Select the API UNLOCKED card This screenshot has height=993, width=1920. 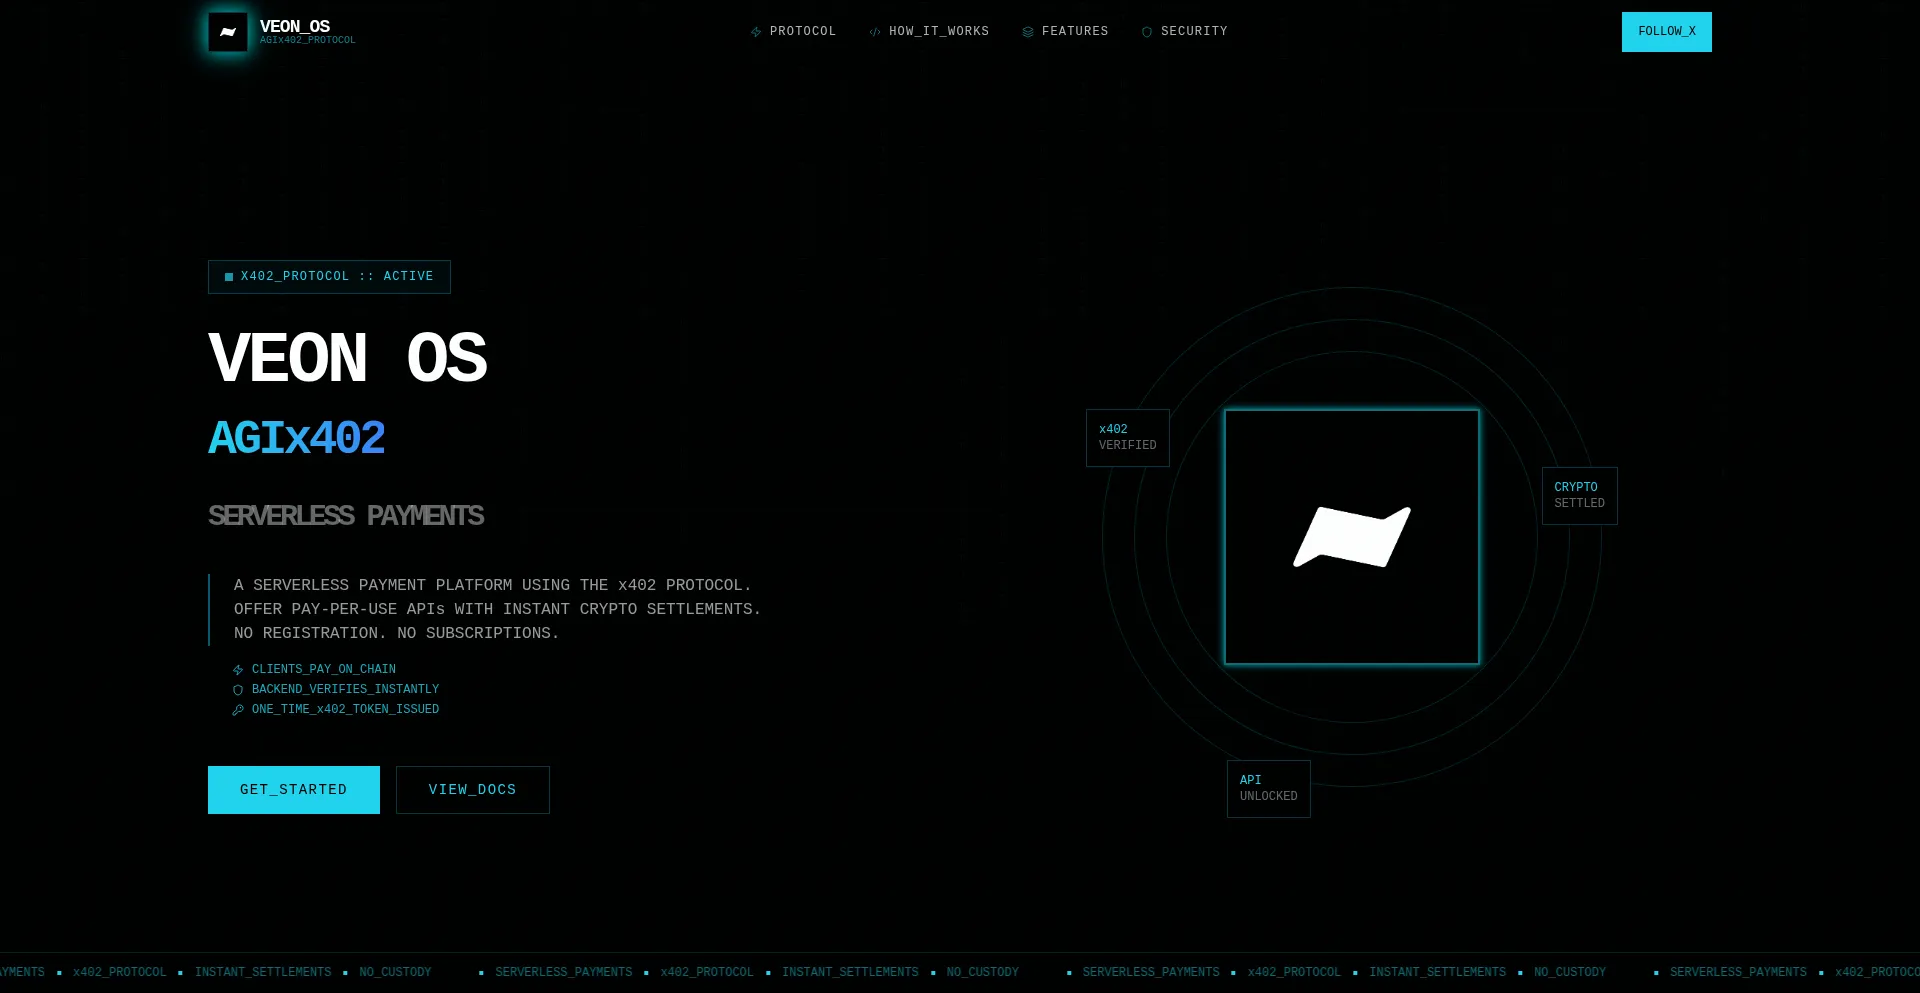pyautogui.click(x=1268, y=789)
